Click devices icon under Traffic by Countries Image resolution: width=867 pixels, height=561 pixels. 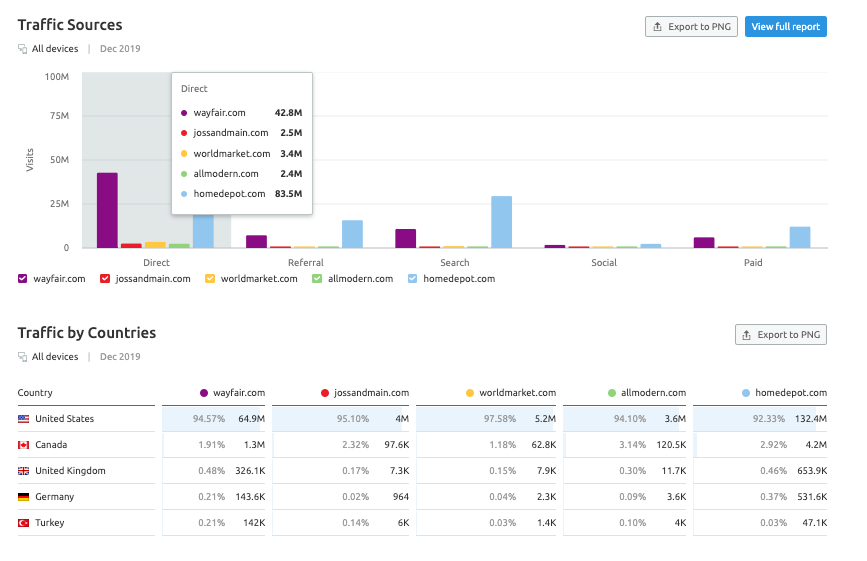(23, 357)
